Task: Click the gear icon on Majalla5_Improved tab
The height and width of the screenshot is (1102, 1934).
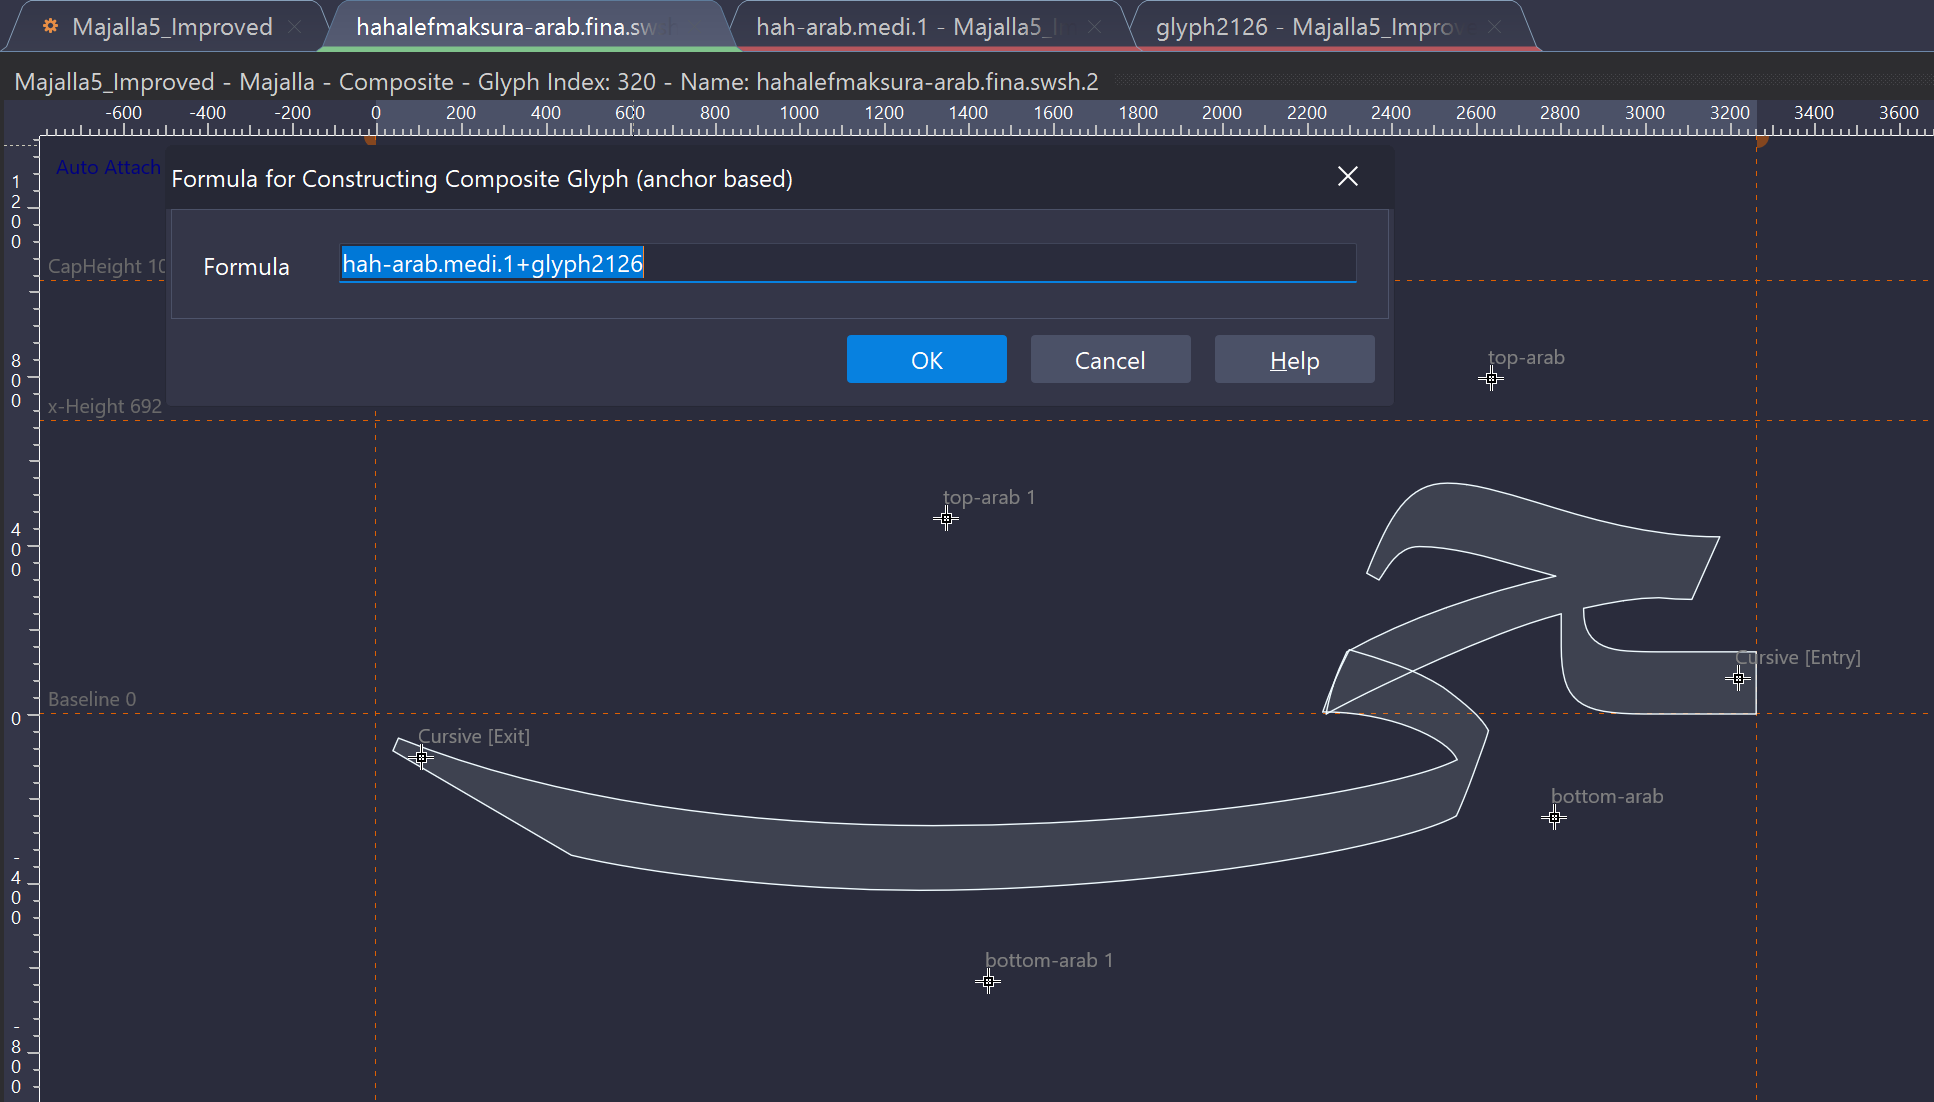Action: (50, 26)
